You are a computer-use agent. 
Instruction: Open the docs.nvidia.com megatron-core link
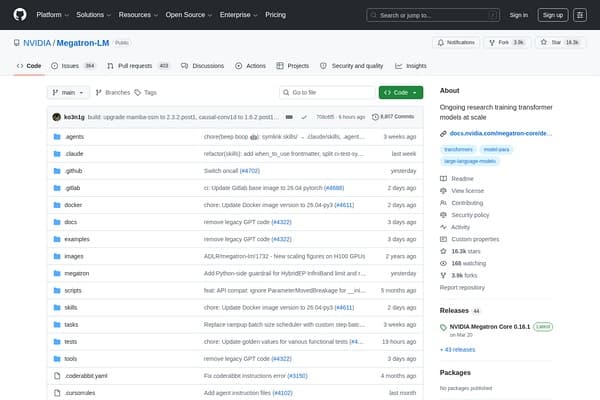[x=501, y=134]
